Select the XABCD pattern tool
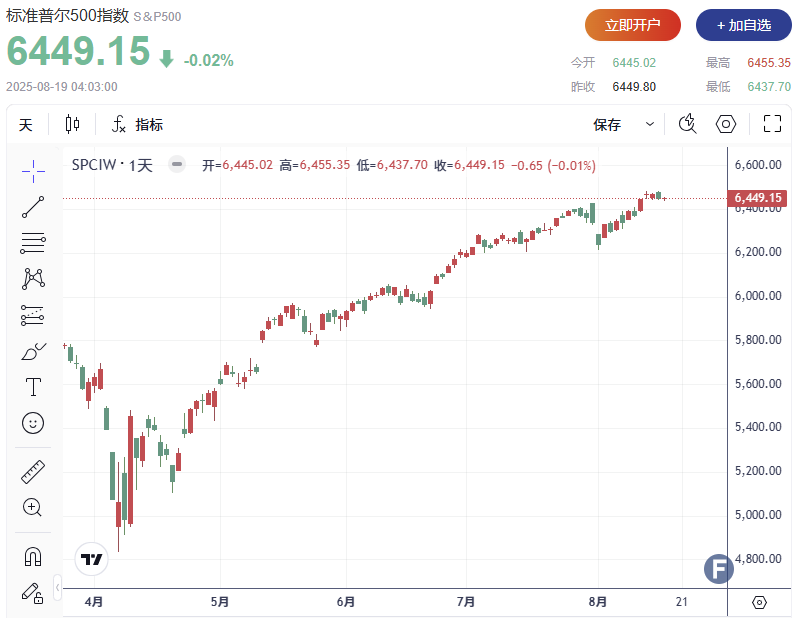Image resolution: width=800 pixels, height=618 pixels. (x=33, y=279)
